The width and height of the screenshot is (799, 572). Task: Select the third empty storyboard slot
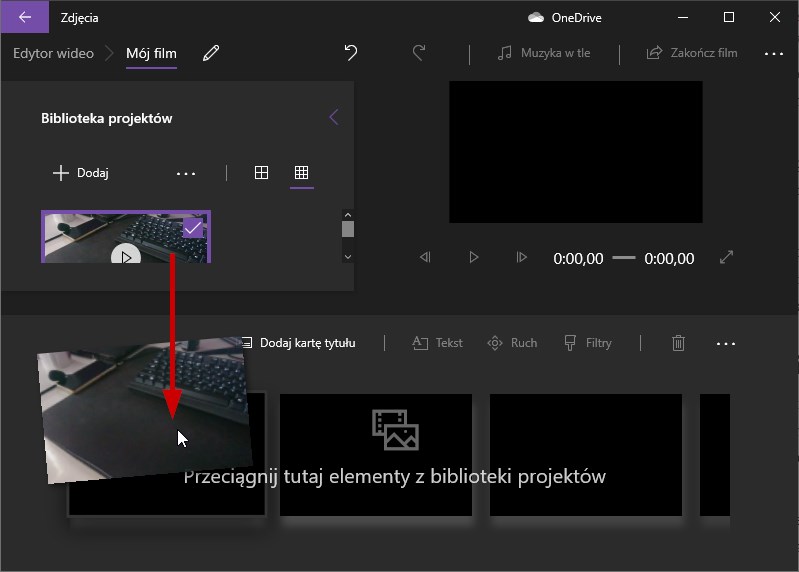coord(586,454)
